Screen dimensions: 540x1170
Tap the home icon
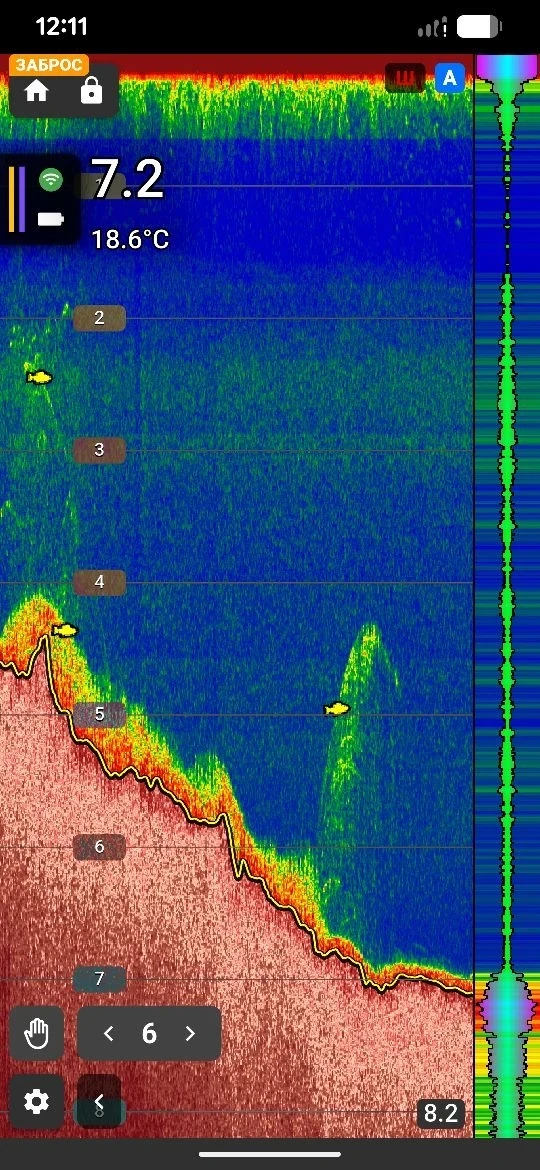37,92
